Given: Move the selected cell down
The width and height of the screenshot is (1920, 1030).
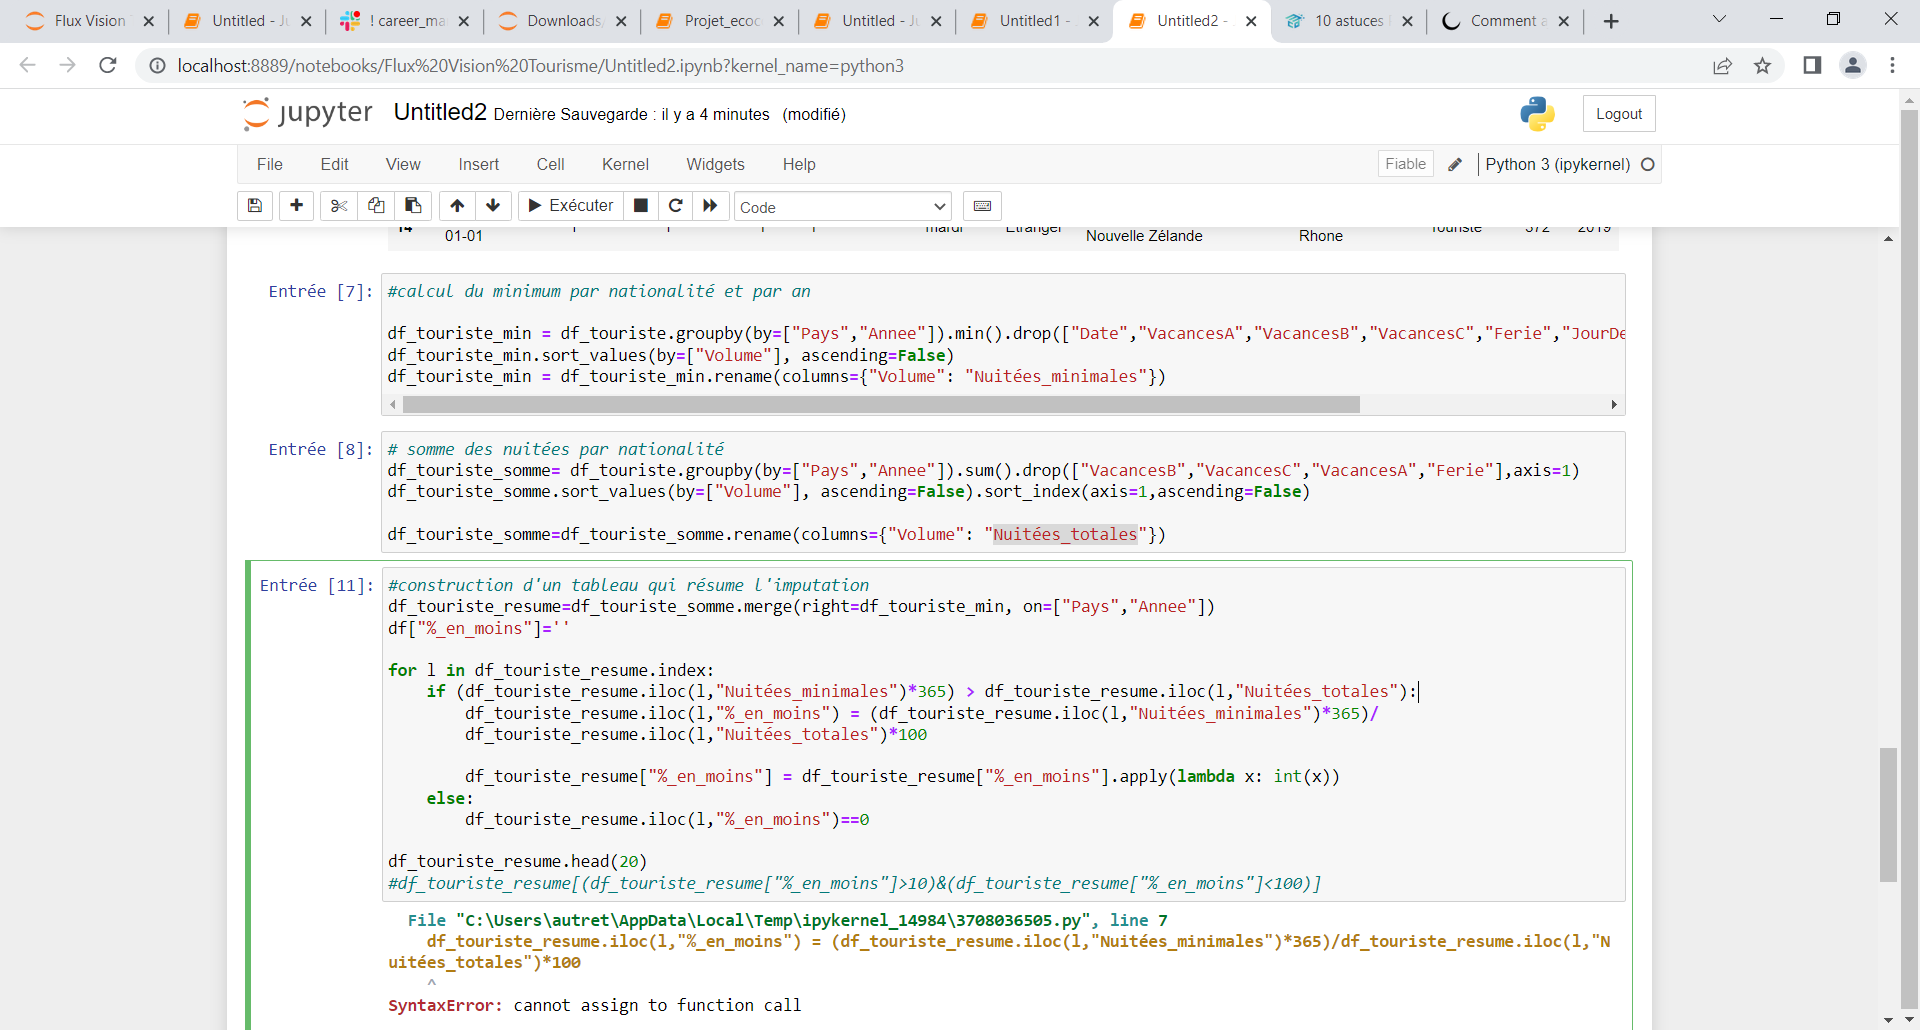Looking at the screenshot, I should [493, 206].
